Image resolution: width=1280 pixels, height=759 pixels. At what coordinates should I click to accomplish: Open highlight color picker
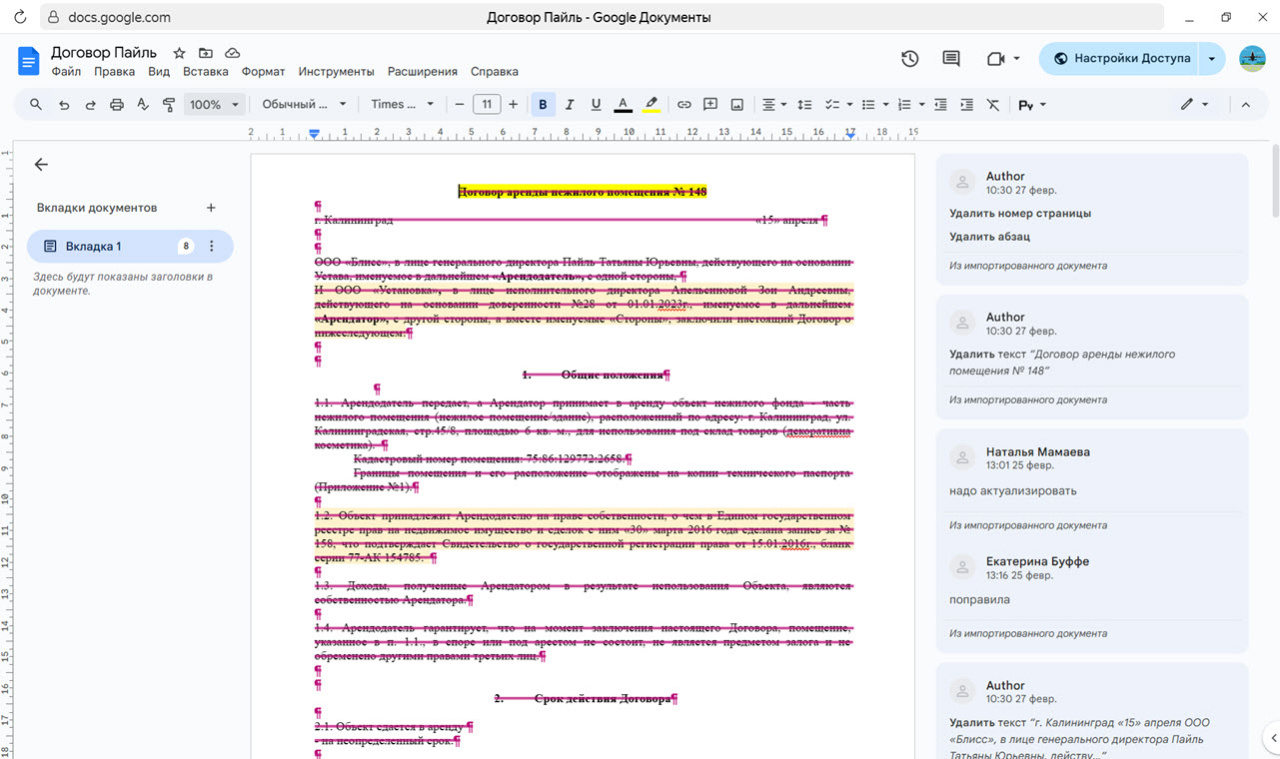(x=651, y=104)
